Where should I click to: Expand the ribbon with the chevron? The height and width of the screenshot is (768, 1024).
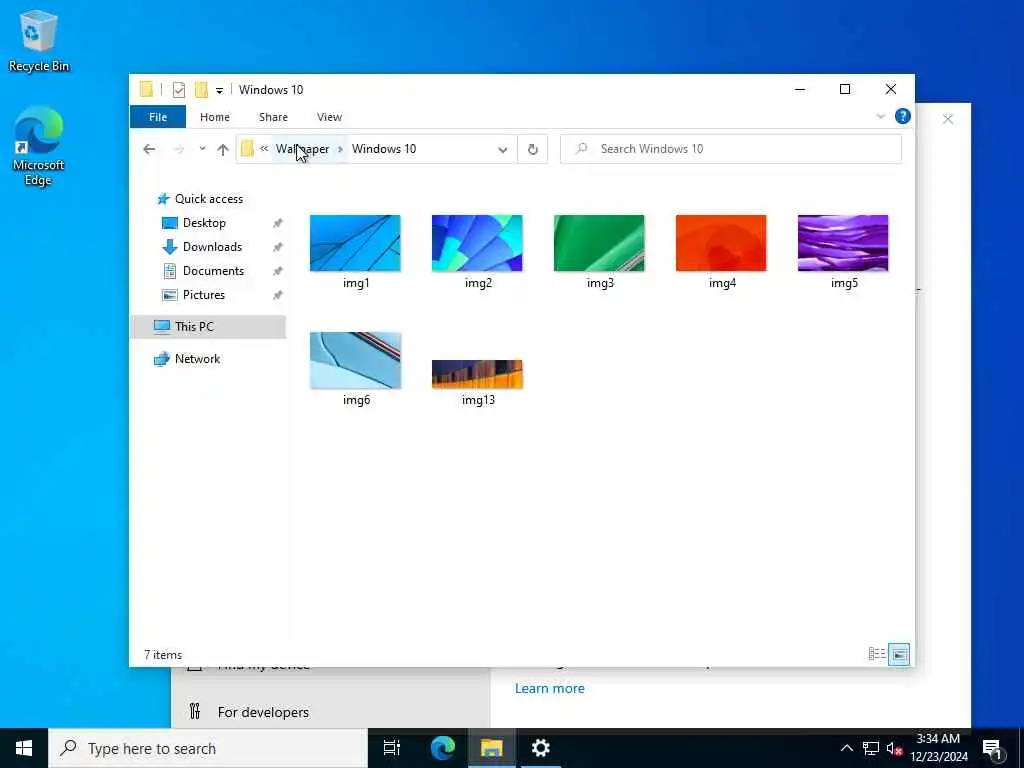point(880,116)
